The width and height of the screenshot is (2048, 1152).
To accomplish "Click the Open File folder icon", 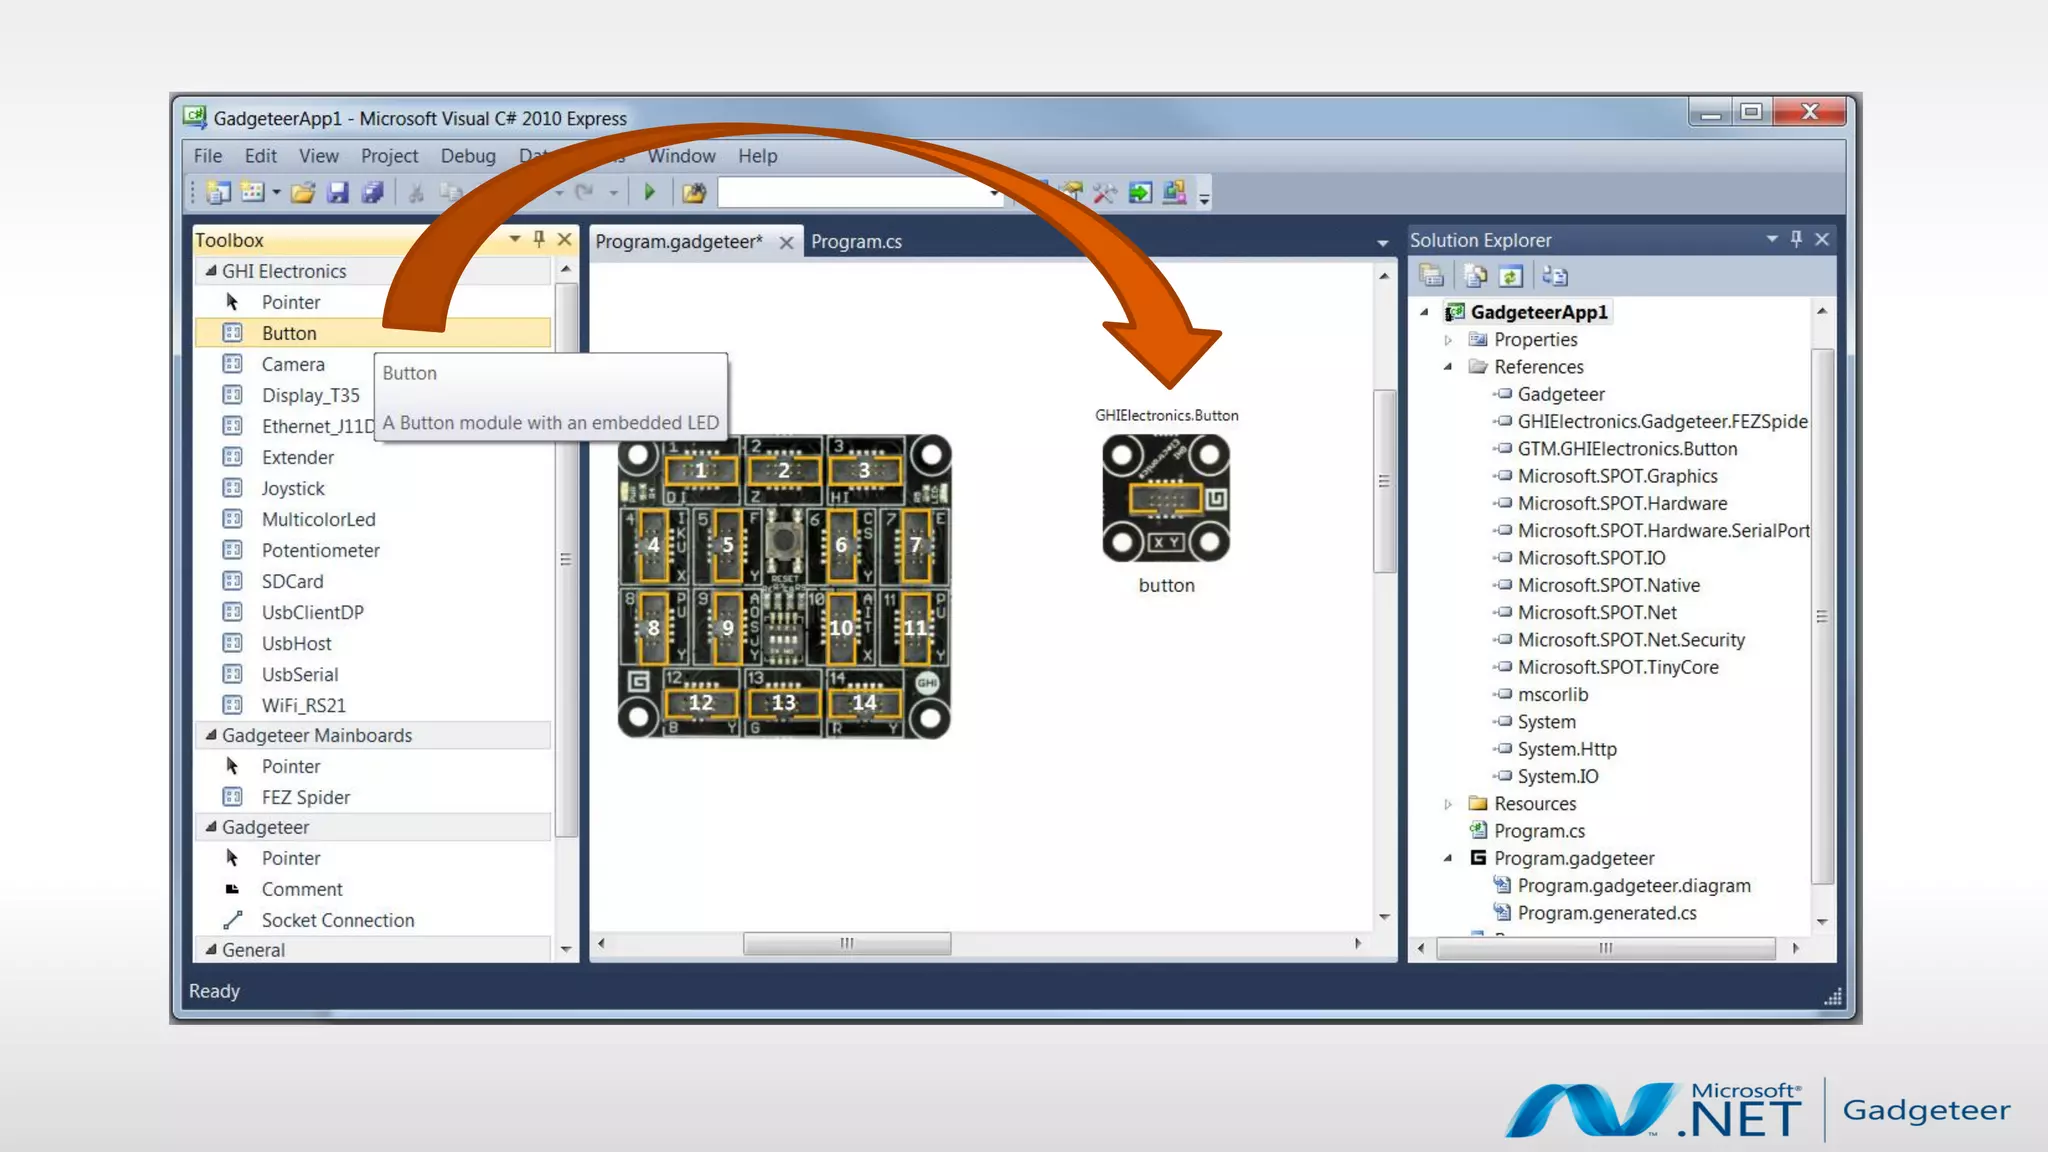I will (x=303, y=192).
